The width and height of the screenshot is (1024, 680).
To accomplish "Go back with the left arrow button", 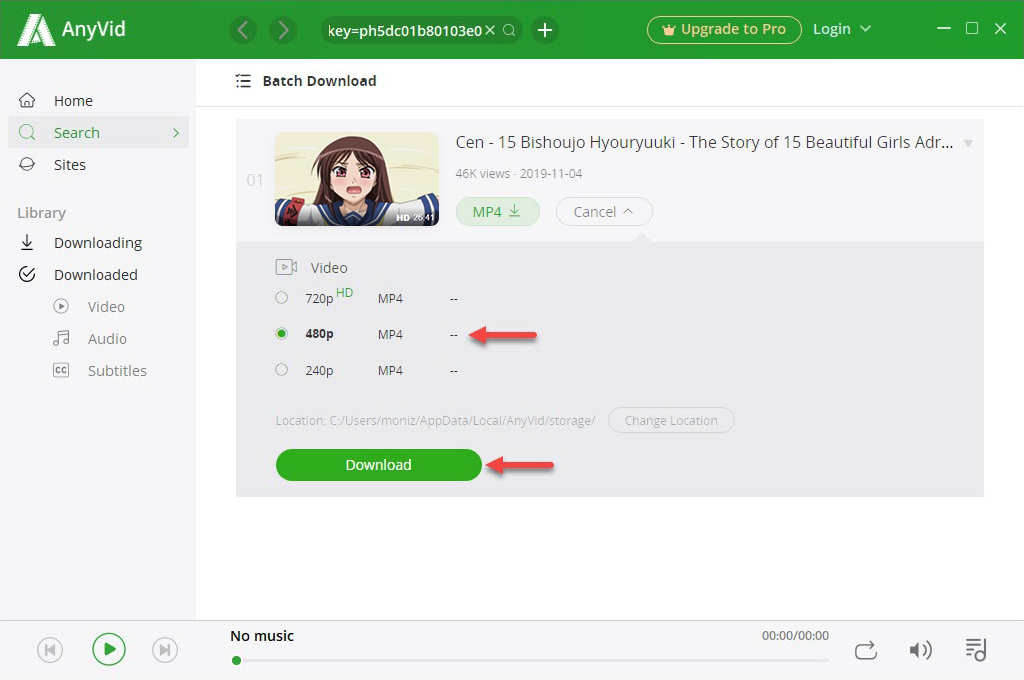I will pos(243,30).
